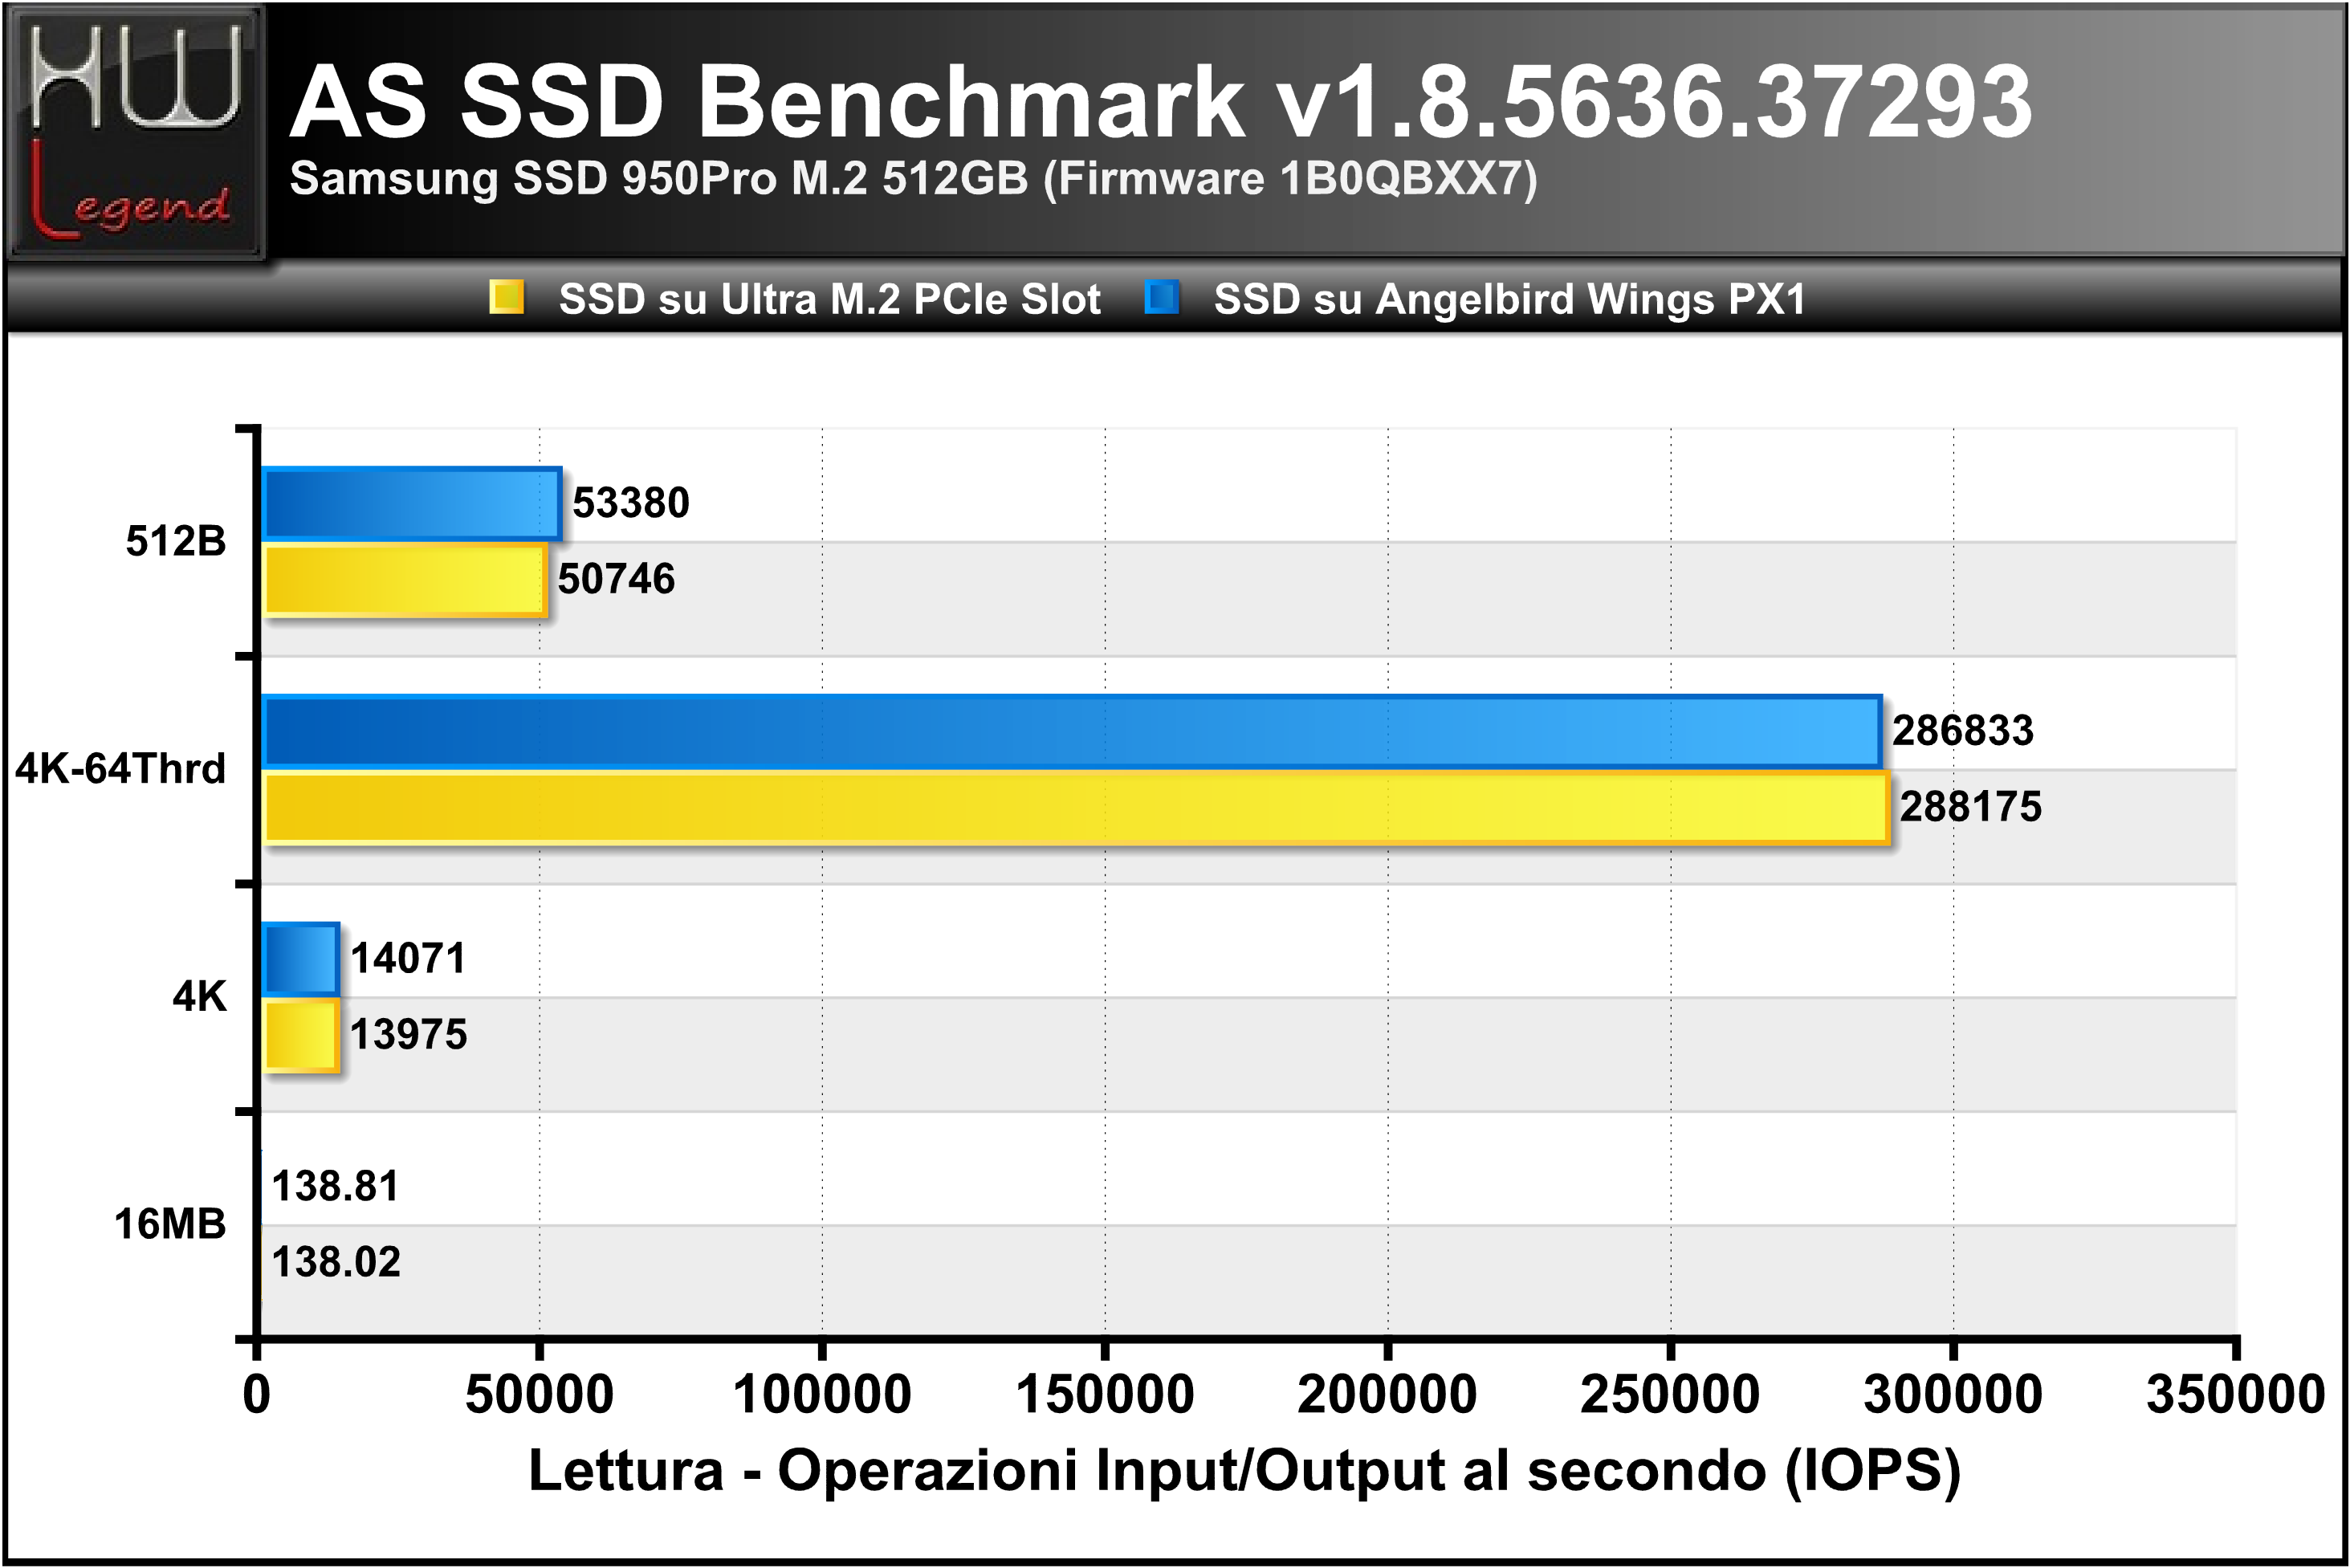Click the yellow 512B bar valued 50746

(x=404, y=579)
